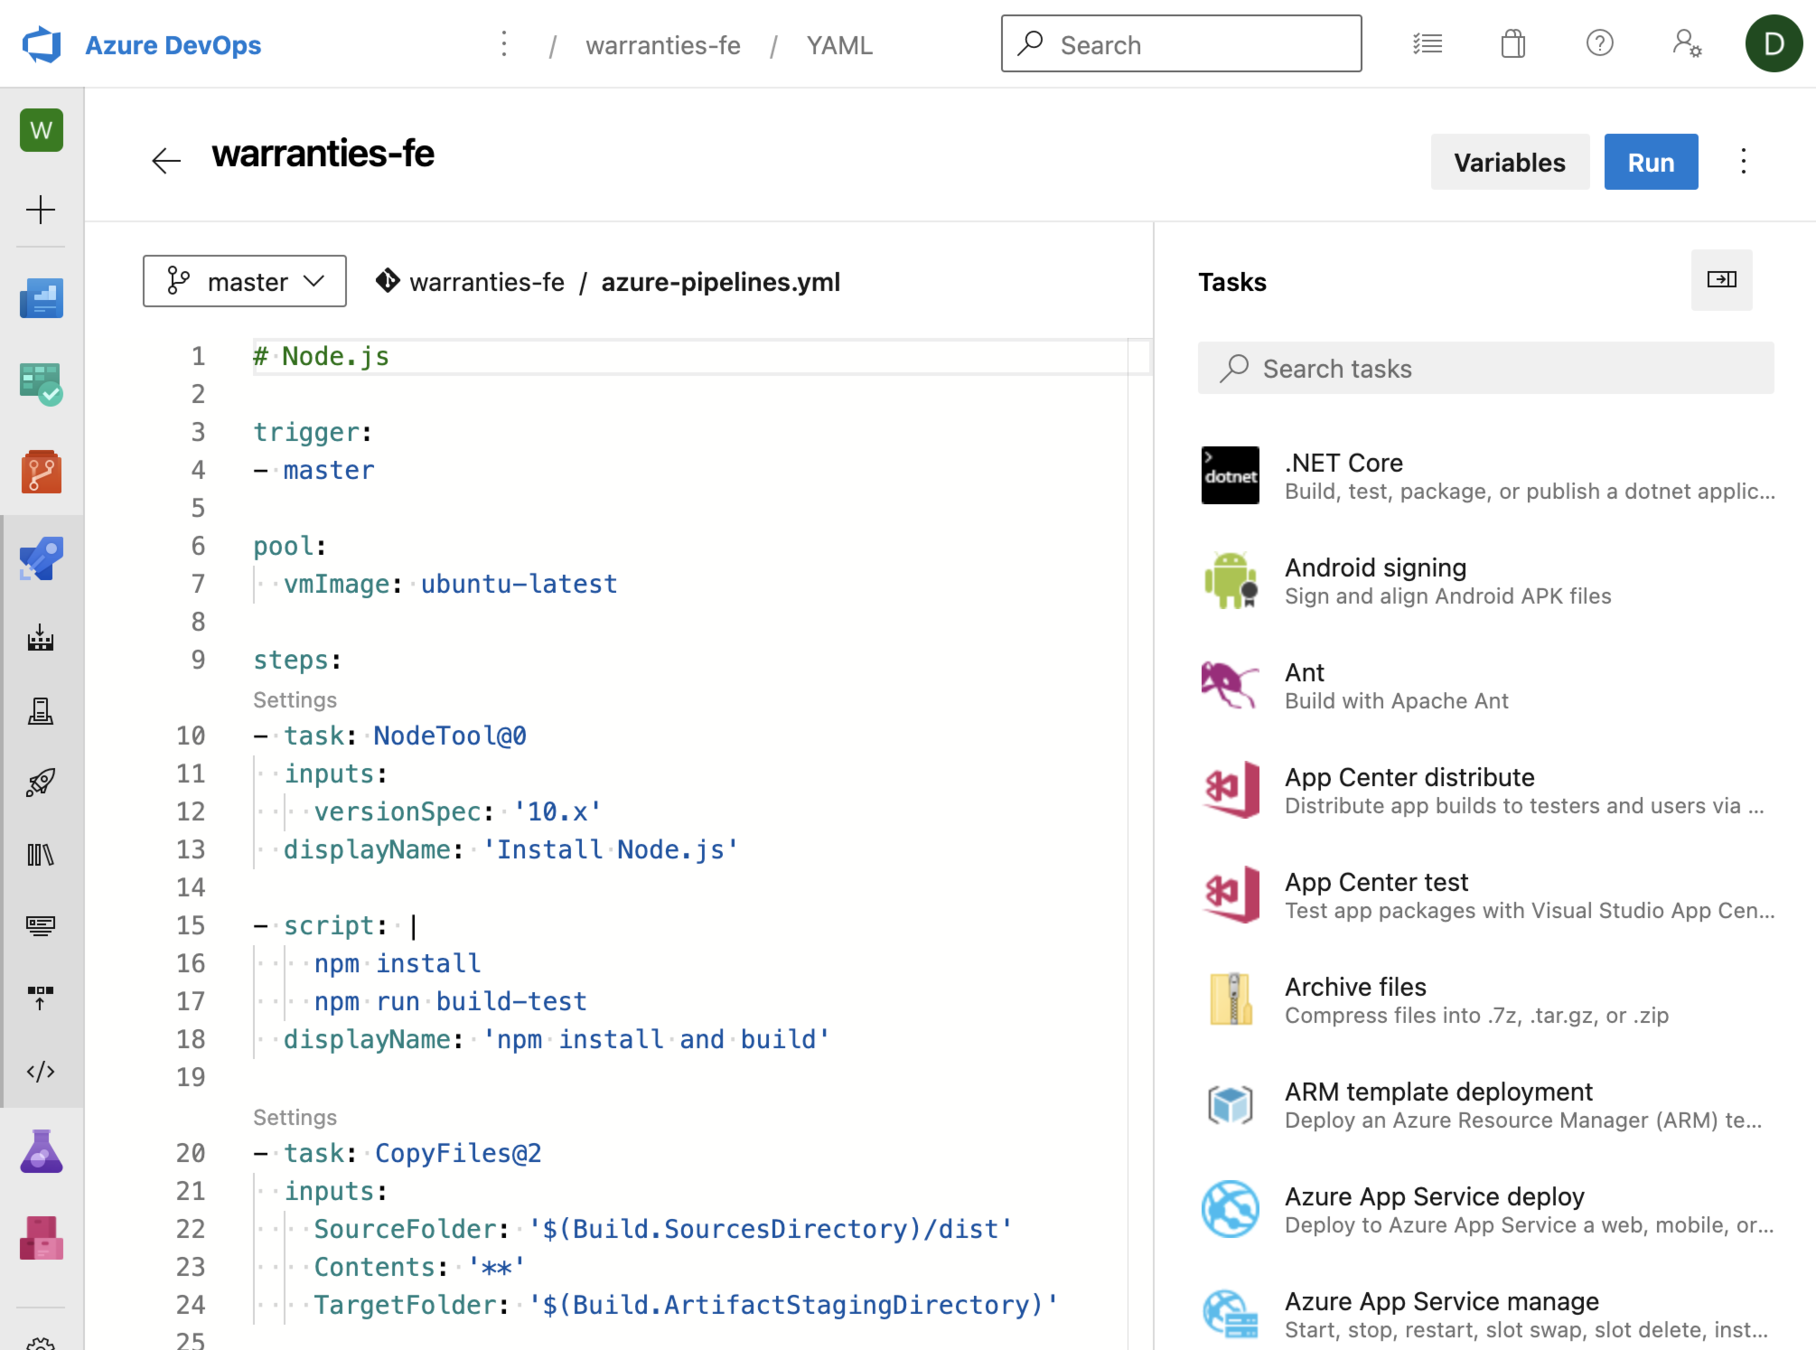Open the D user profile avatar
Screen dimensions: 1816x1350
1773,44
